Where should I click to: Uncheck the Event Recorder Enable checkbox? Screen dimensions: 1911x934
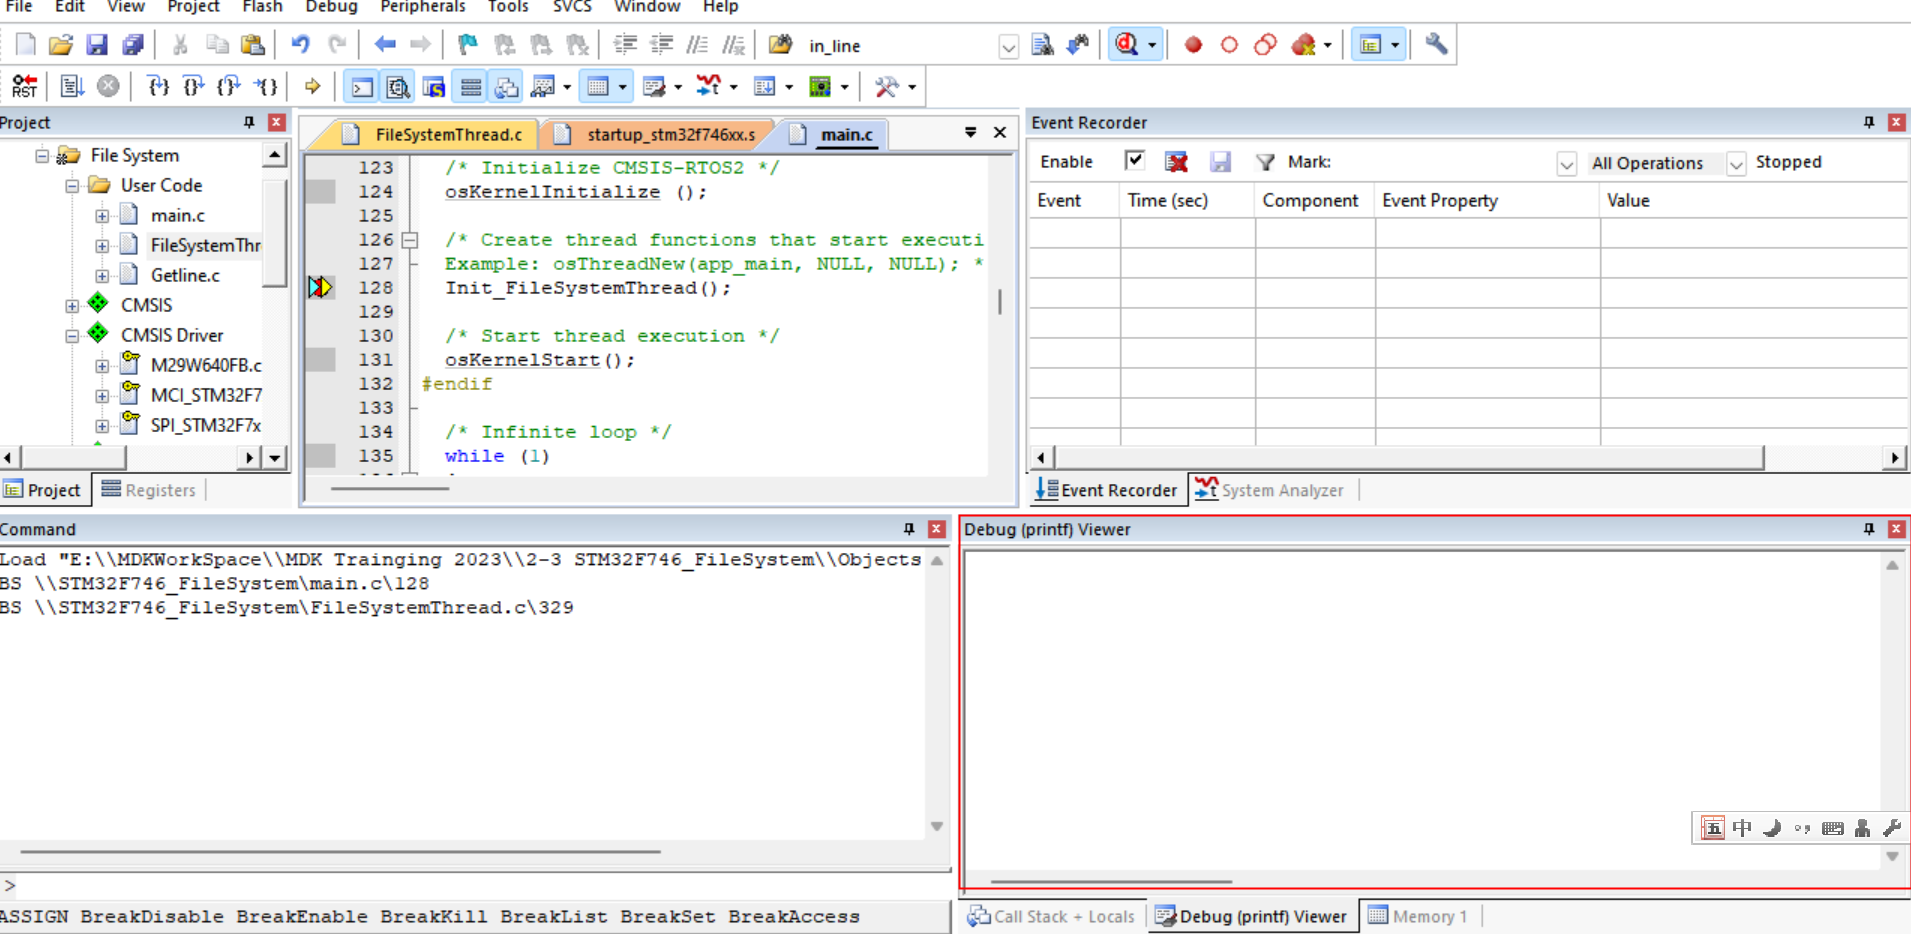tap(1134, 161)
